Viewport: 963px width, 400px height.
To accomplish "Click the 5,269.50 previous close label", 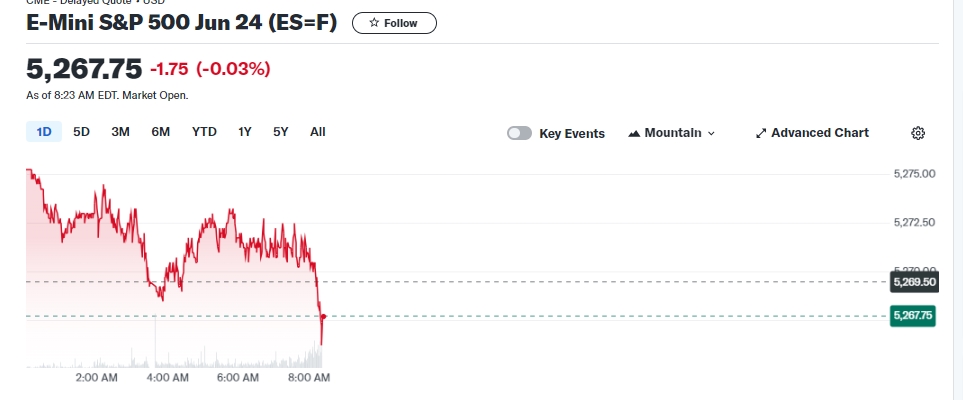I will [911, 282].
